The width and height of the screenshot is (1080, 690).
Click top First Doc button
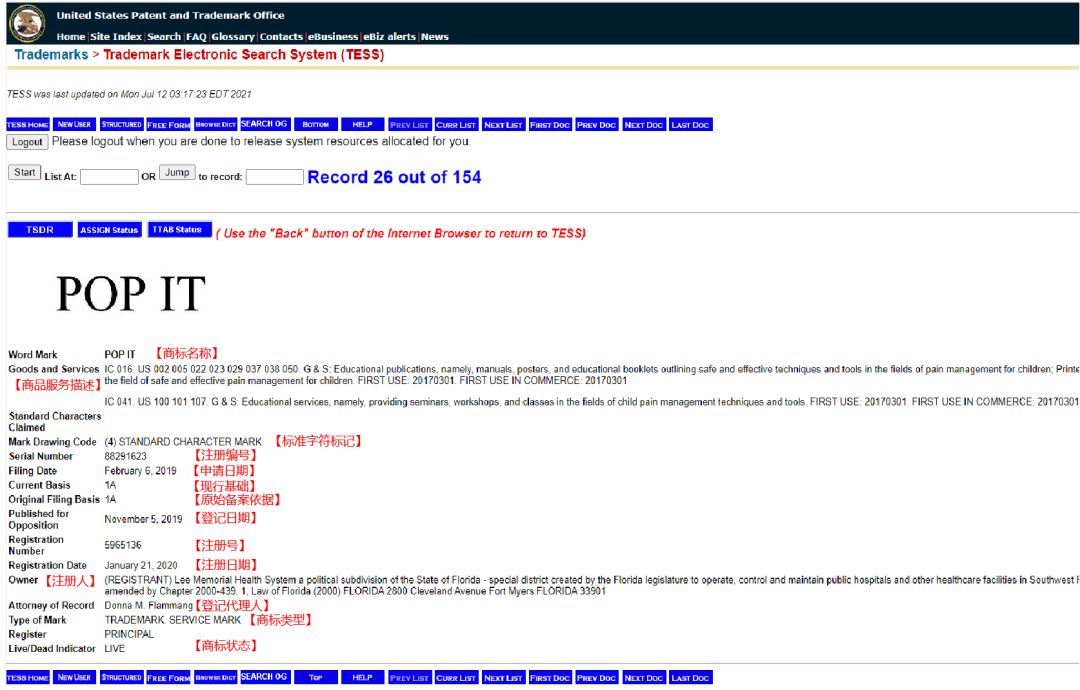point(550,125)
